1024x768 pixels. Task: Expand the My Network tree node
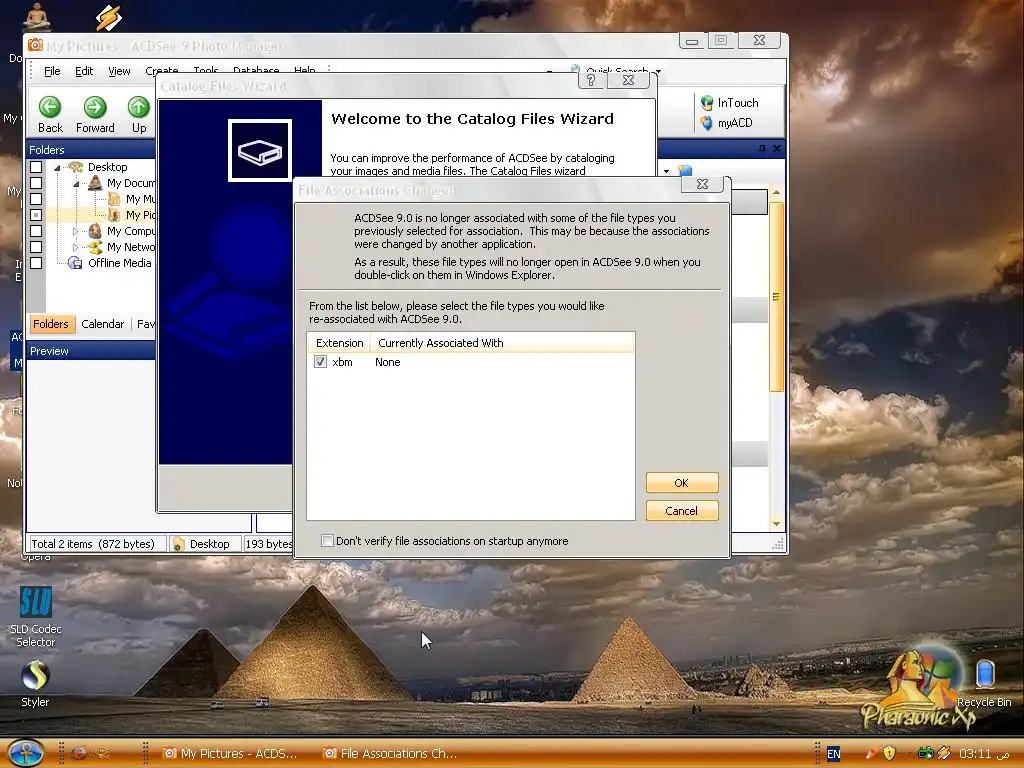coord(76,248)
